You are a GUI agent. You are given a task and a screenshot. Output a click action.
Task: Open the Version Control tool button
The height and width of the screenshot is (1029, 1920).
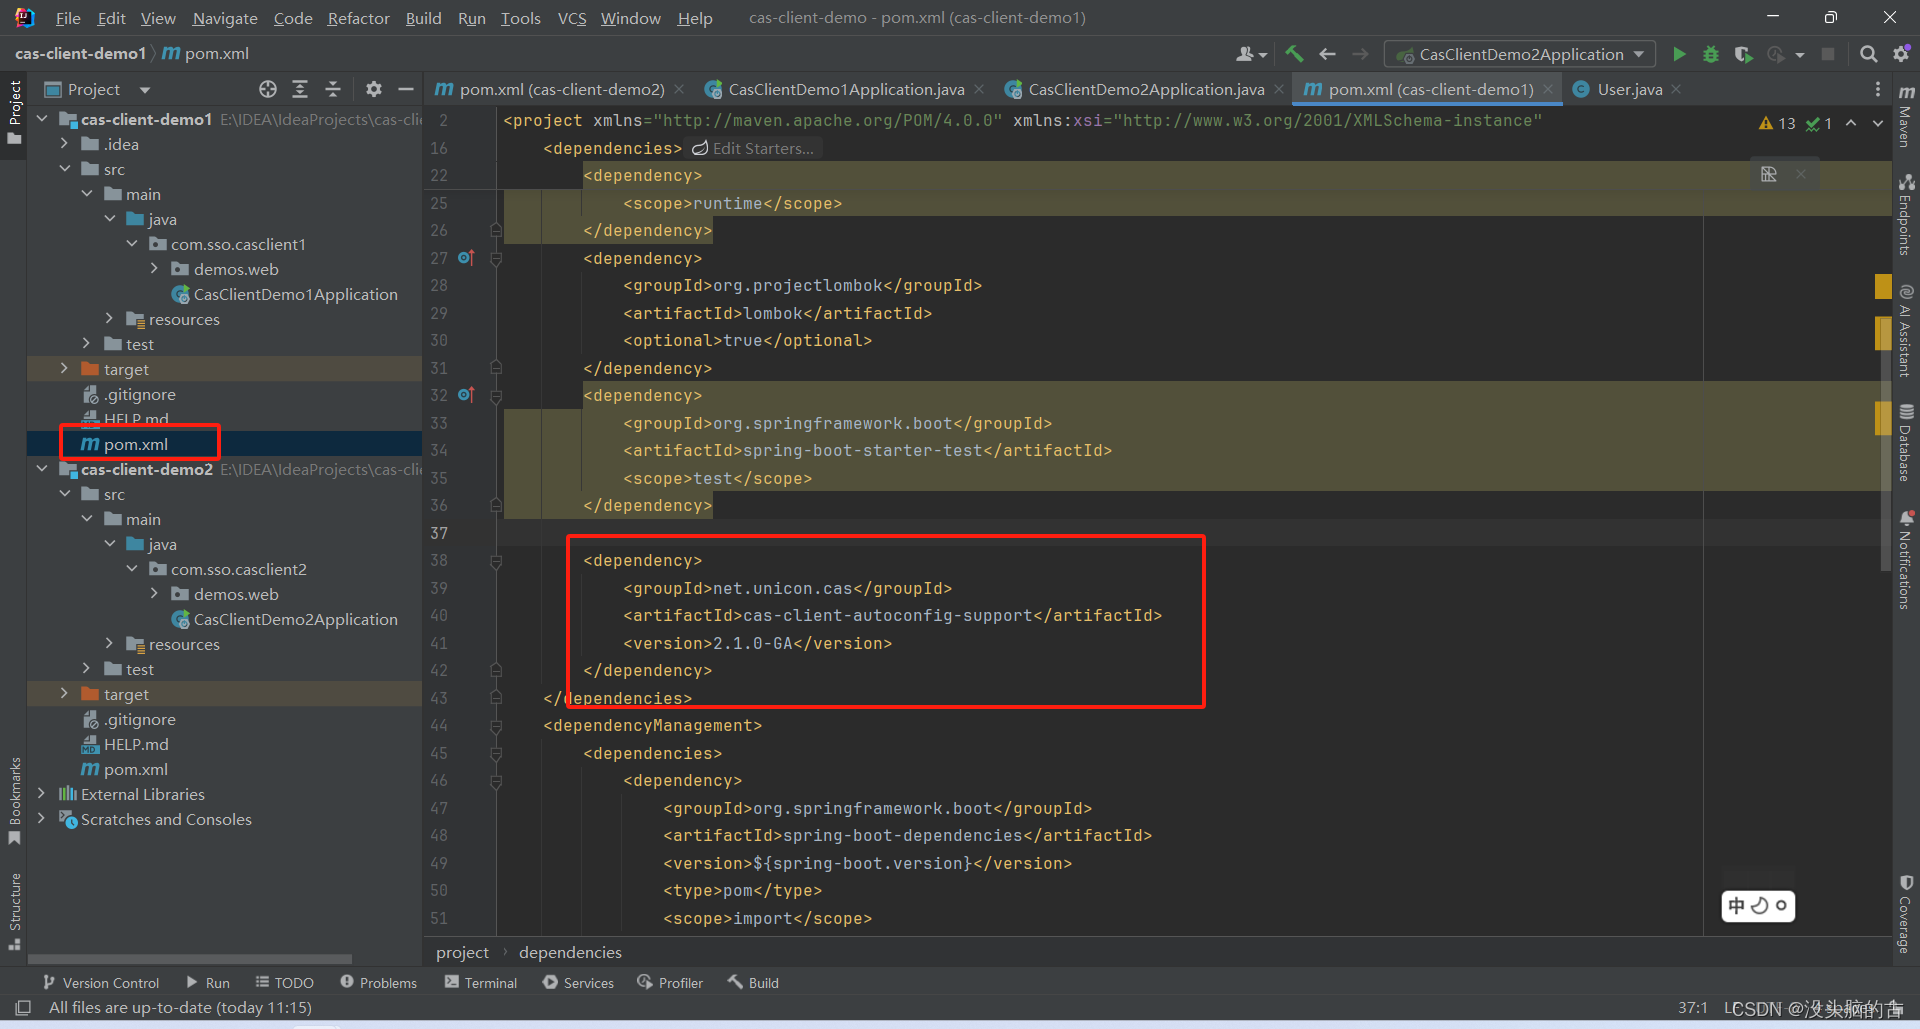[x=101, y=983]
